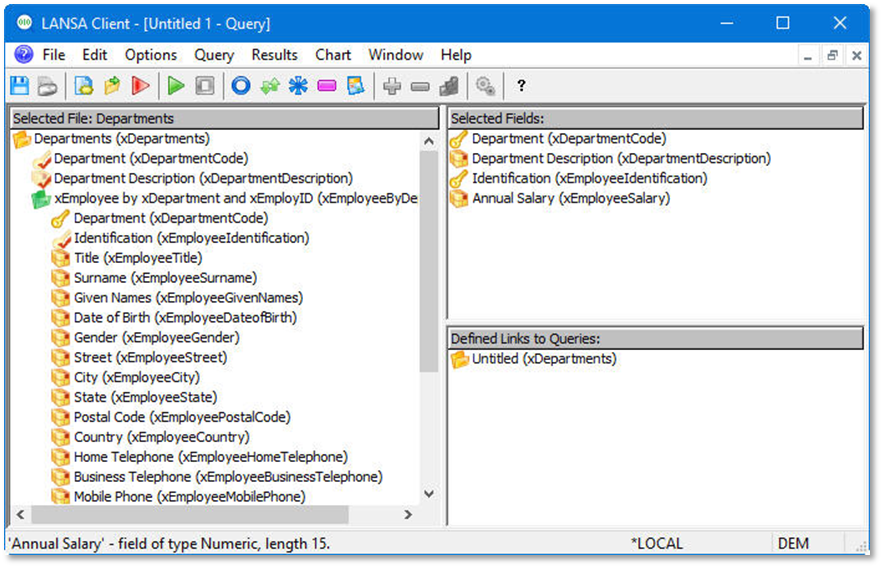Click the file tree scroll up arrow
Screen dimensions: 882x567
pos(429,141)
